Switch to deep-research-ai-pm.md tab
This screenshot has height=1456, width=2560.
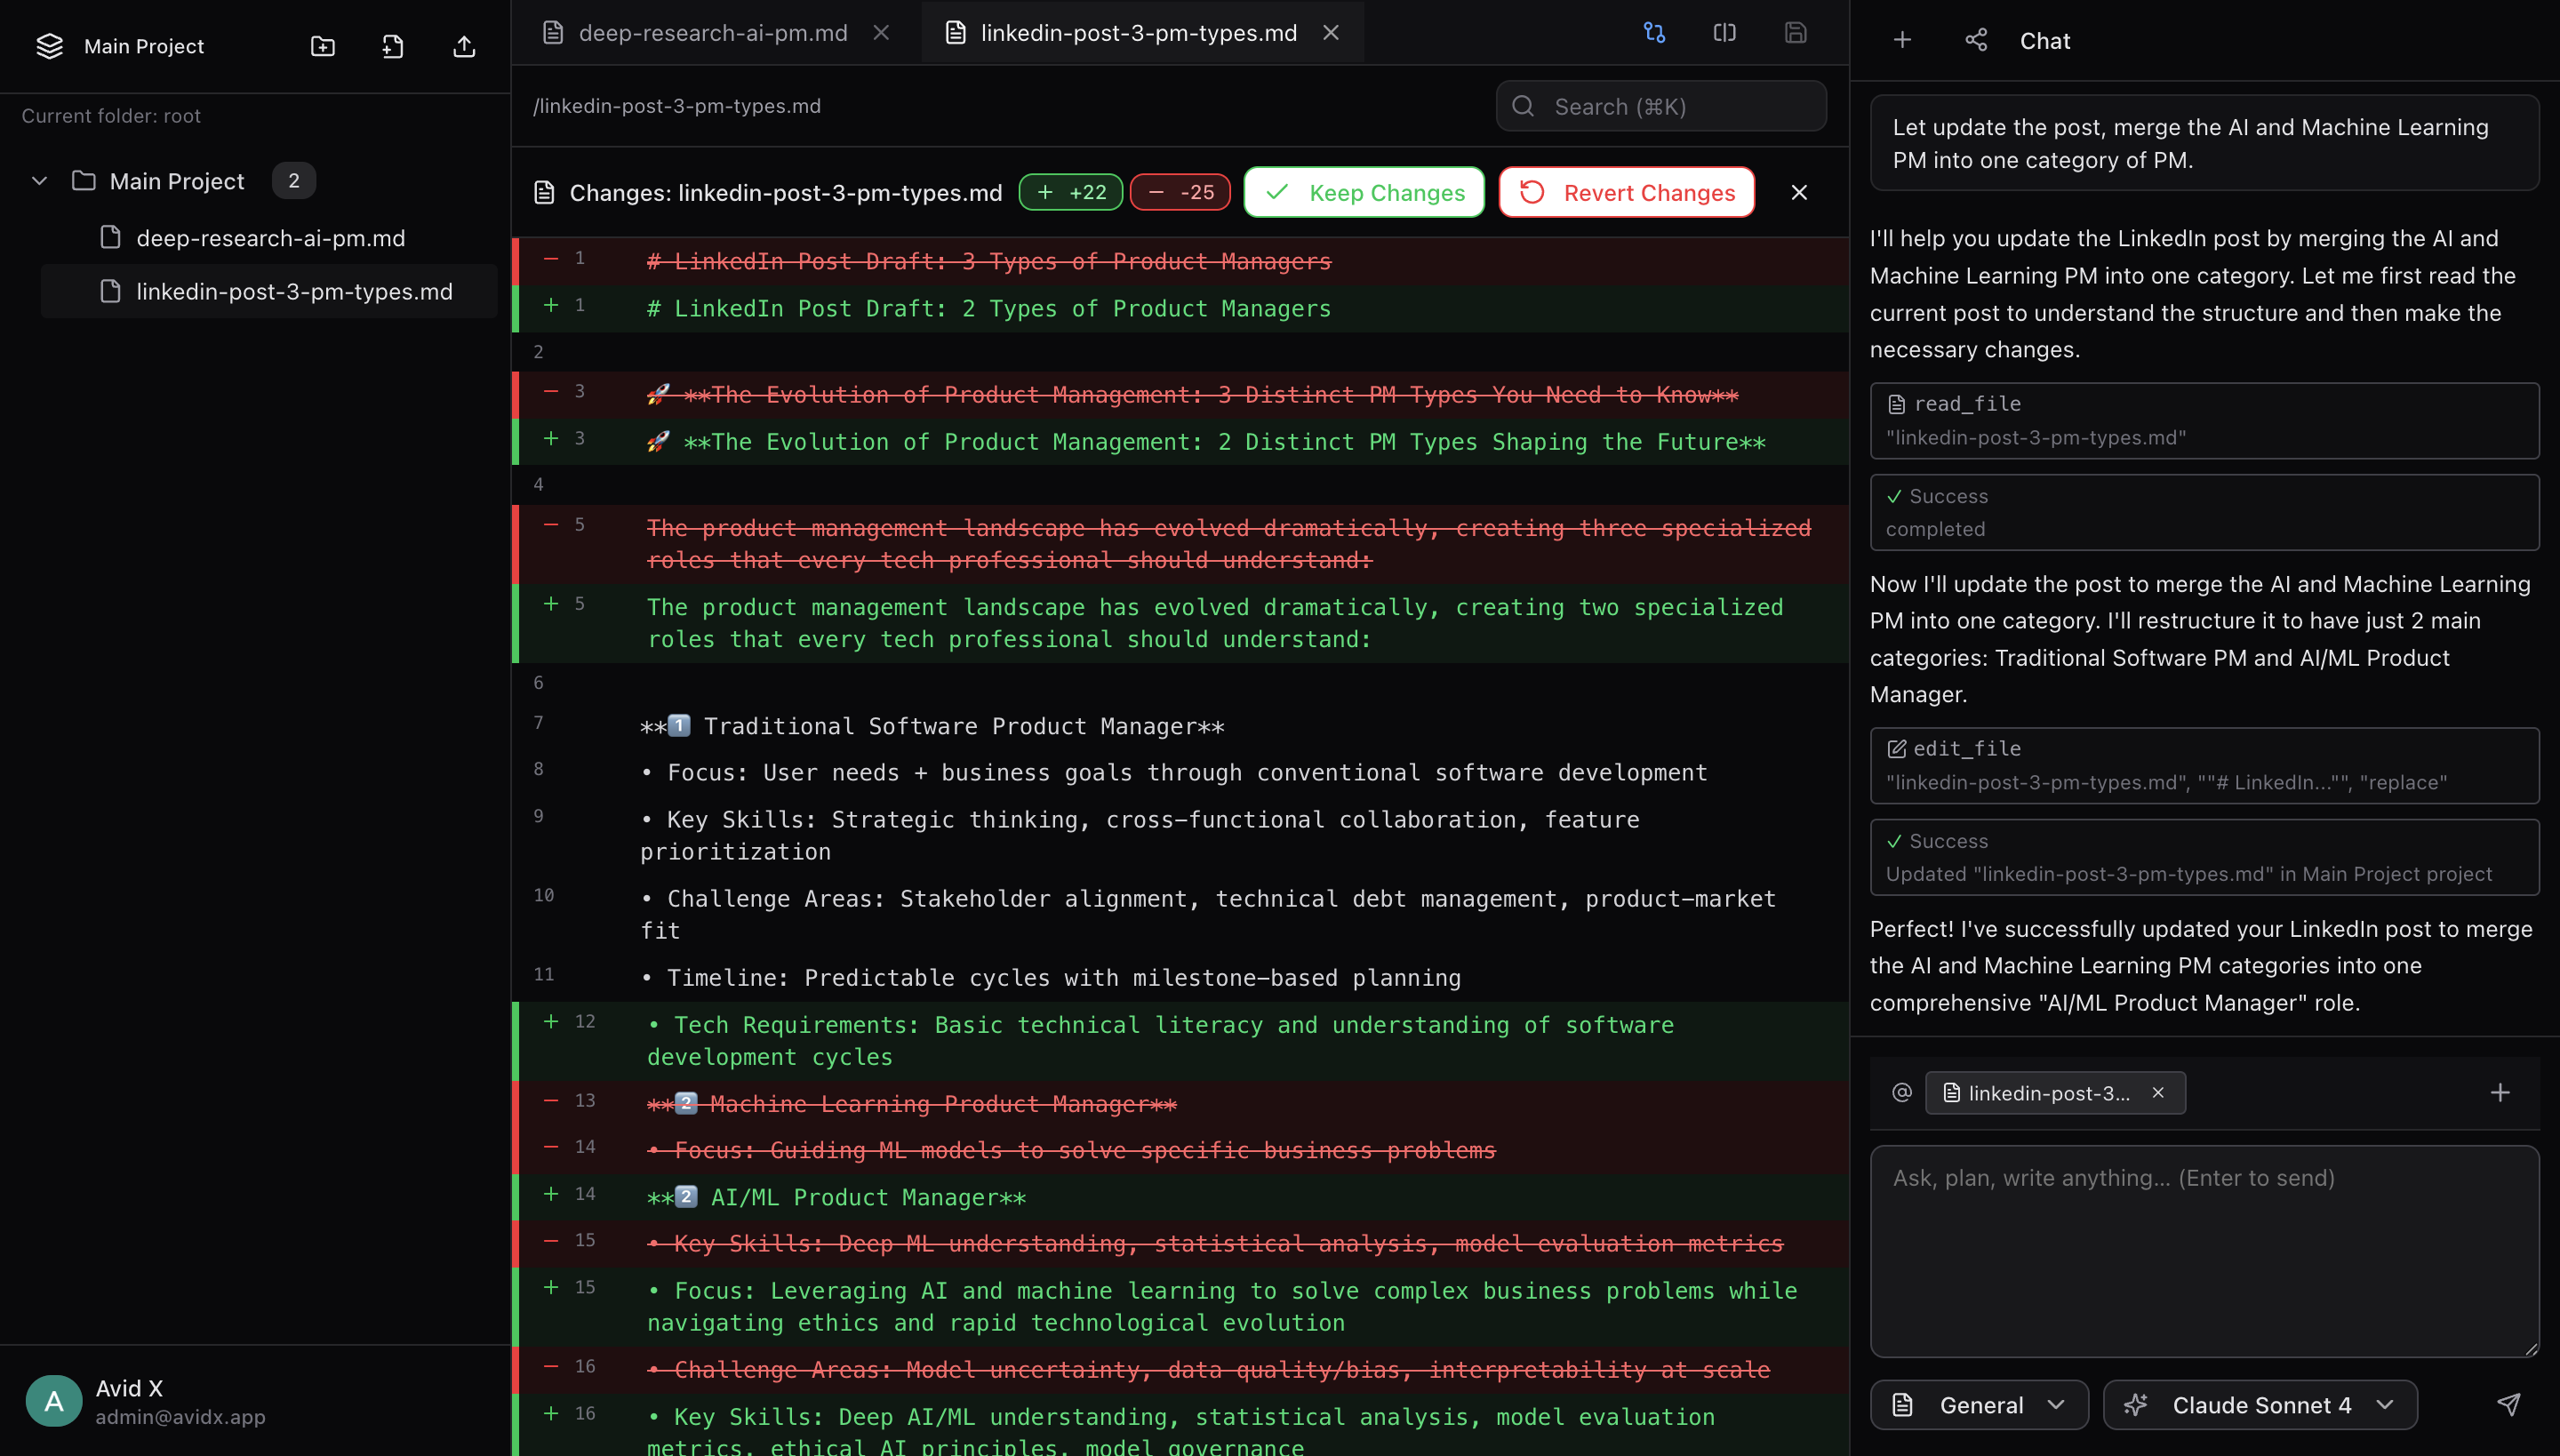(x=712, y=33)
